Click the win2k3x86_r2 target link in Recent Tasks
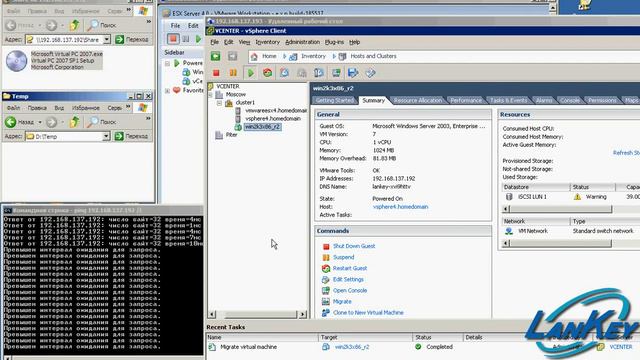The width and height of the screenshot is (640, 360). (352, 347)
